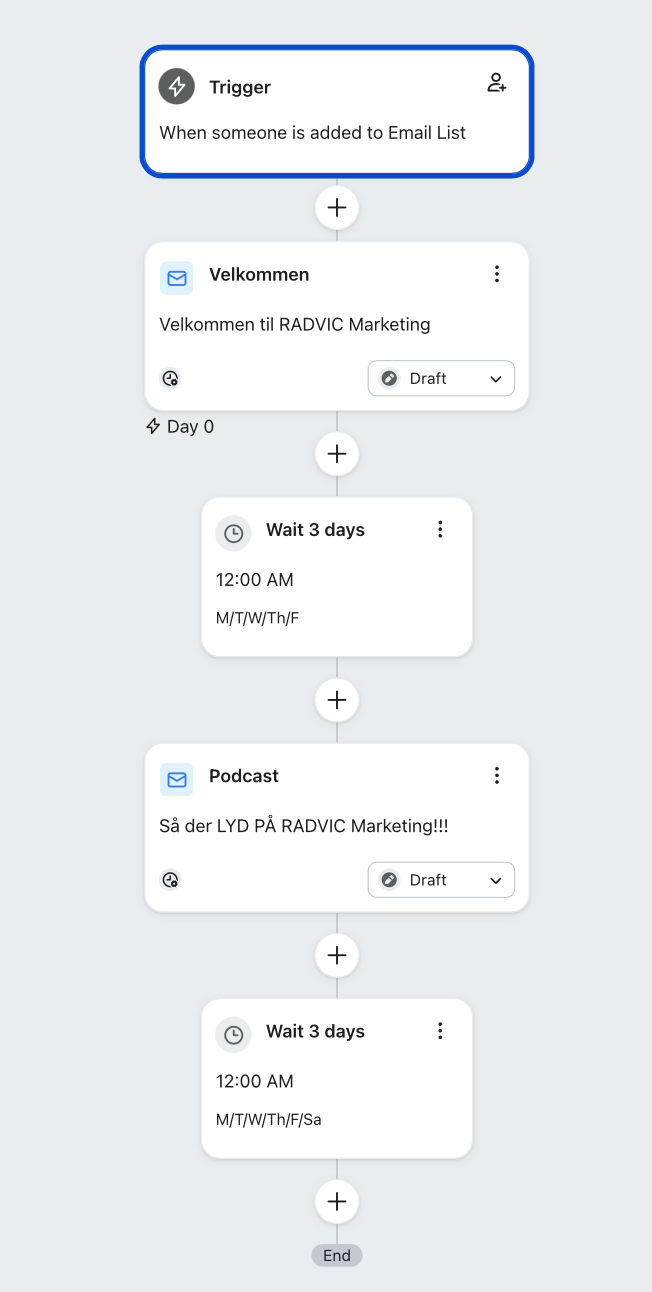Add a step below the Velkommen email
Viewport: 652px width, 1292px height.
[337, 454]
